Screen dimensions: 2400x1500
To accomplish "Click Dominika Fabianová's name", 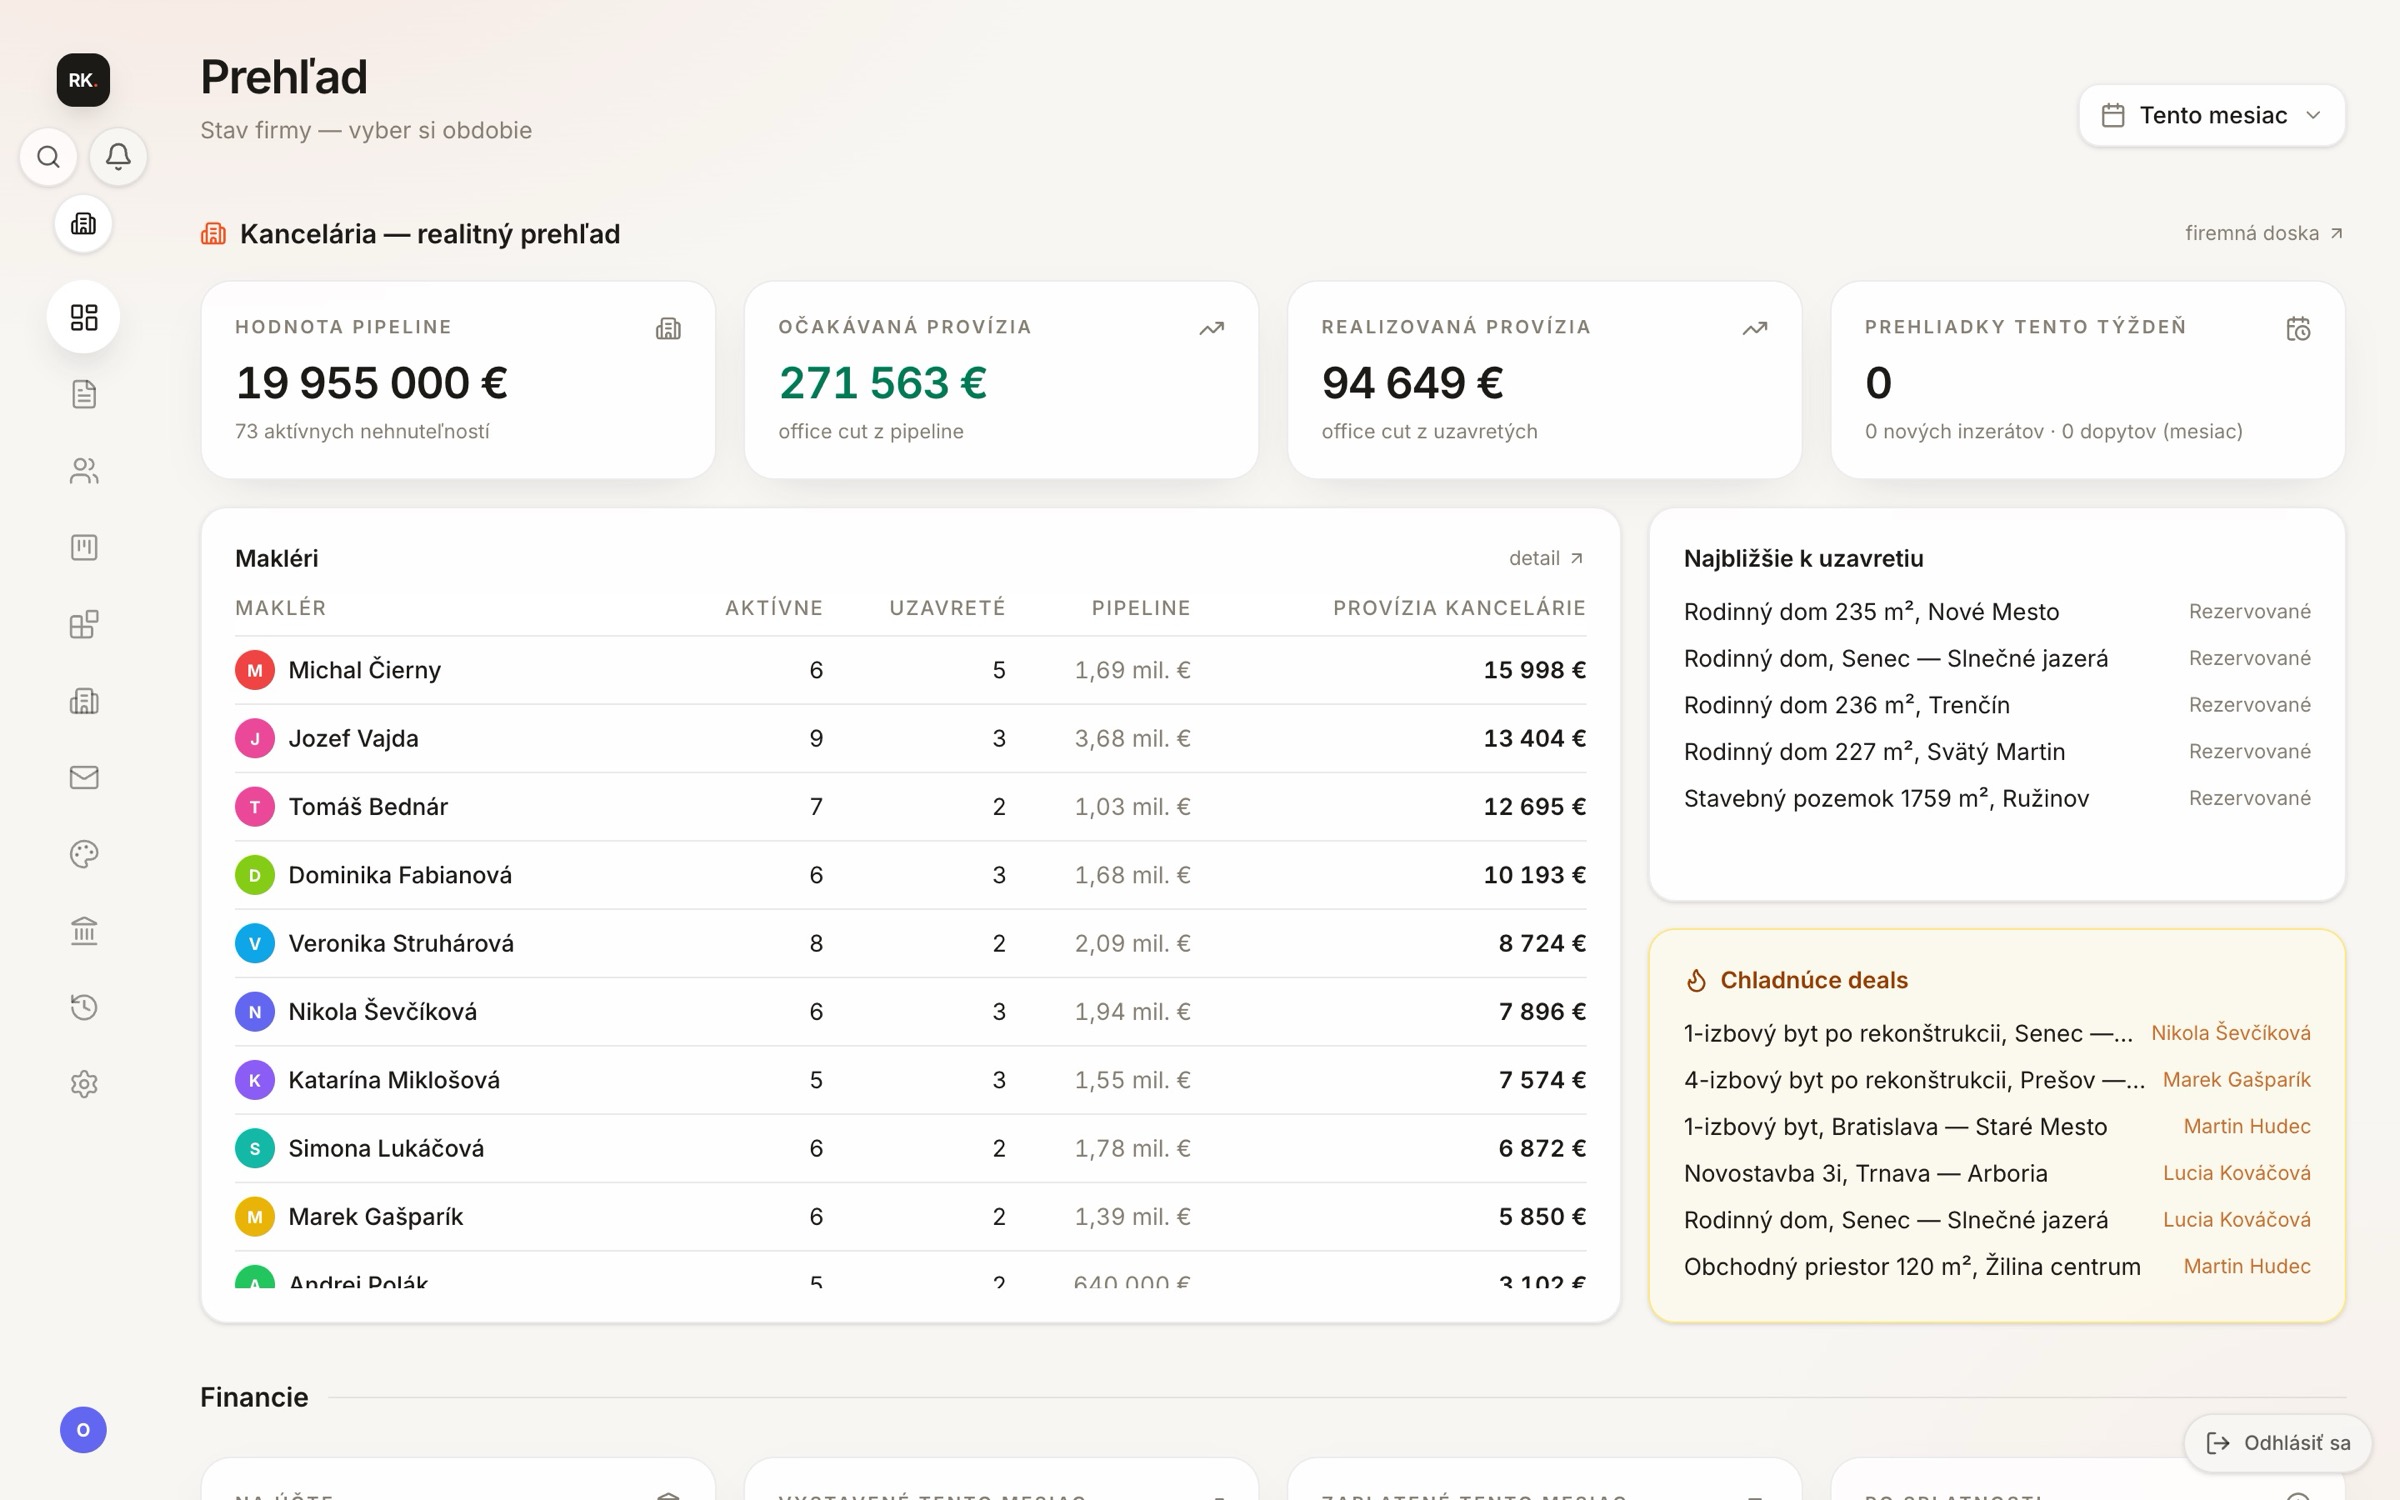I will (x=400, y=875).
